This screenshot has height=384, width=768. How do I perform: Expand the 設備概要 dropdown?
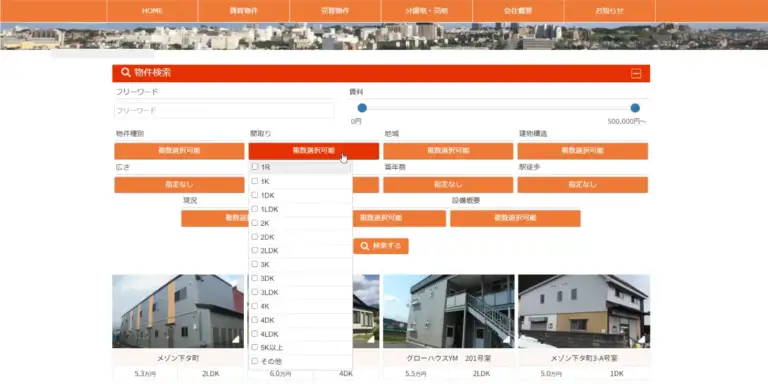coord(515,218)
